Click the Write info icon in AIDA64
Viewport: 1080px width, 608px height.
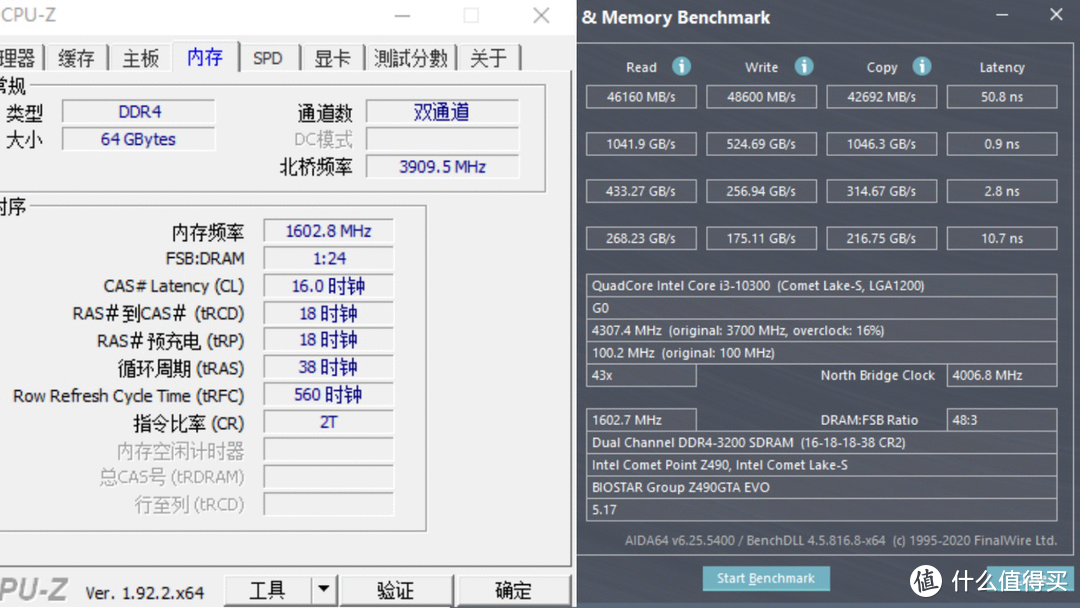click(803, 66)
